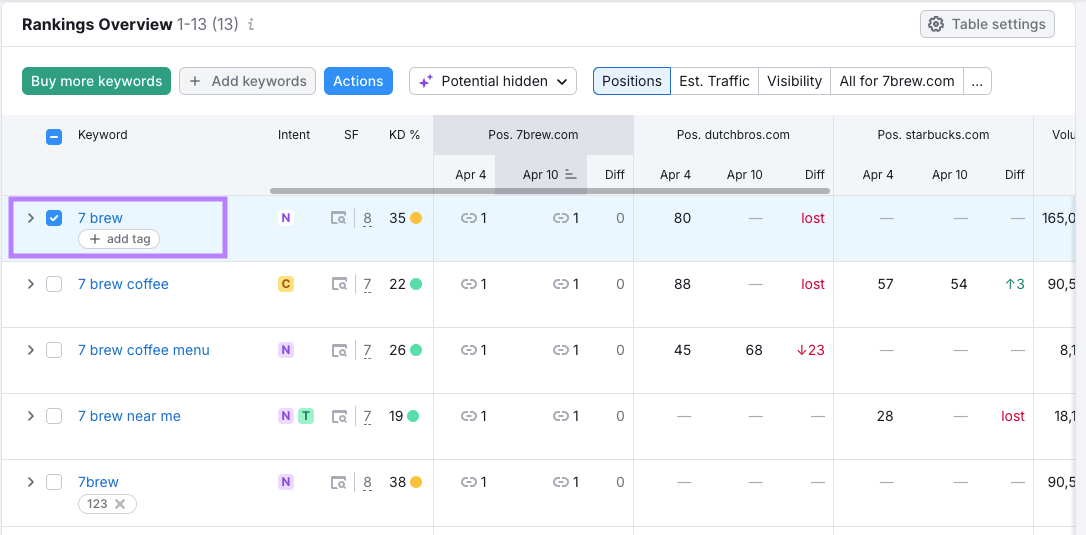Click SERP snapshot icon for 7 brew coffee
The width and height of the screenshot is (1086, 535).
pos(339,284)
